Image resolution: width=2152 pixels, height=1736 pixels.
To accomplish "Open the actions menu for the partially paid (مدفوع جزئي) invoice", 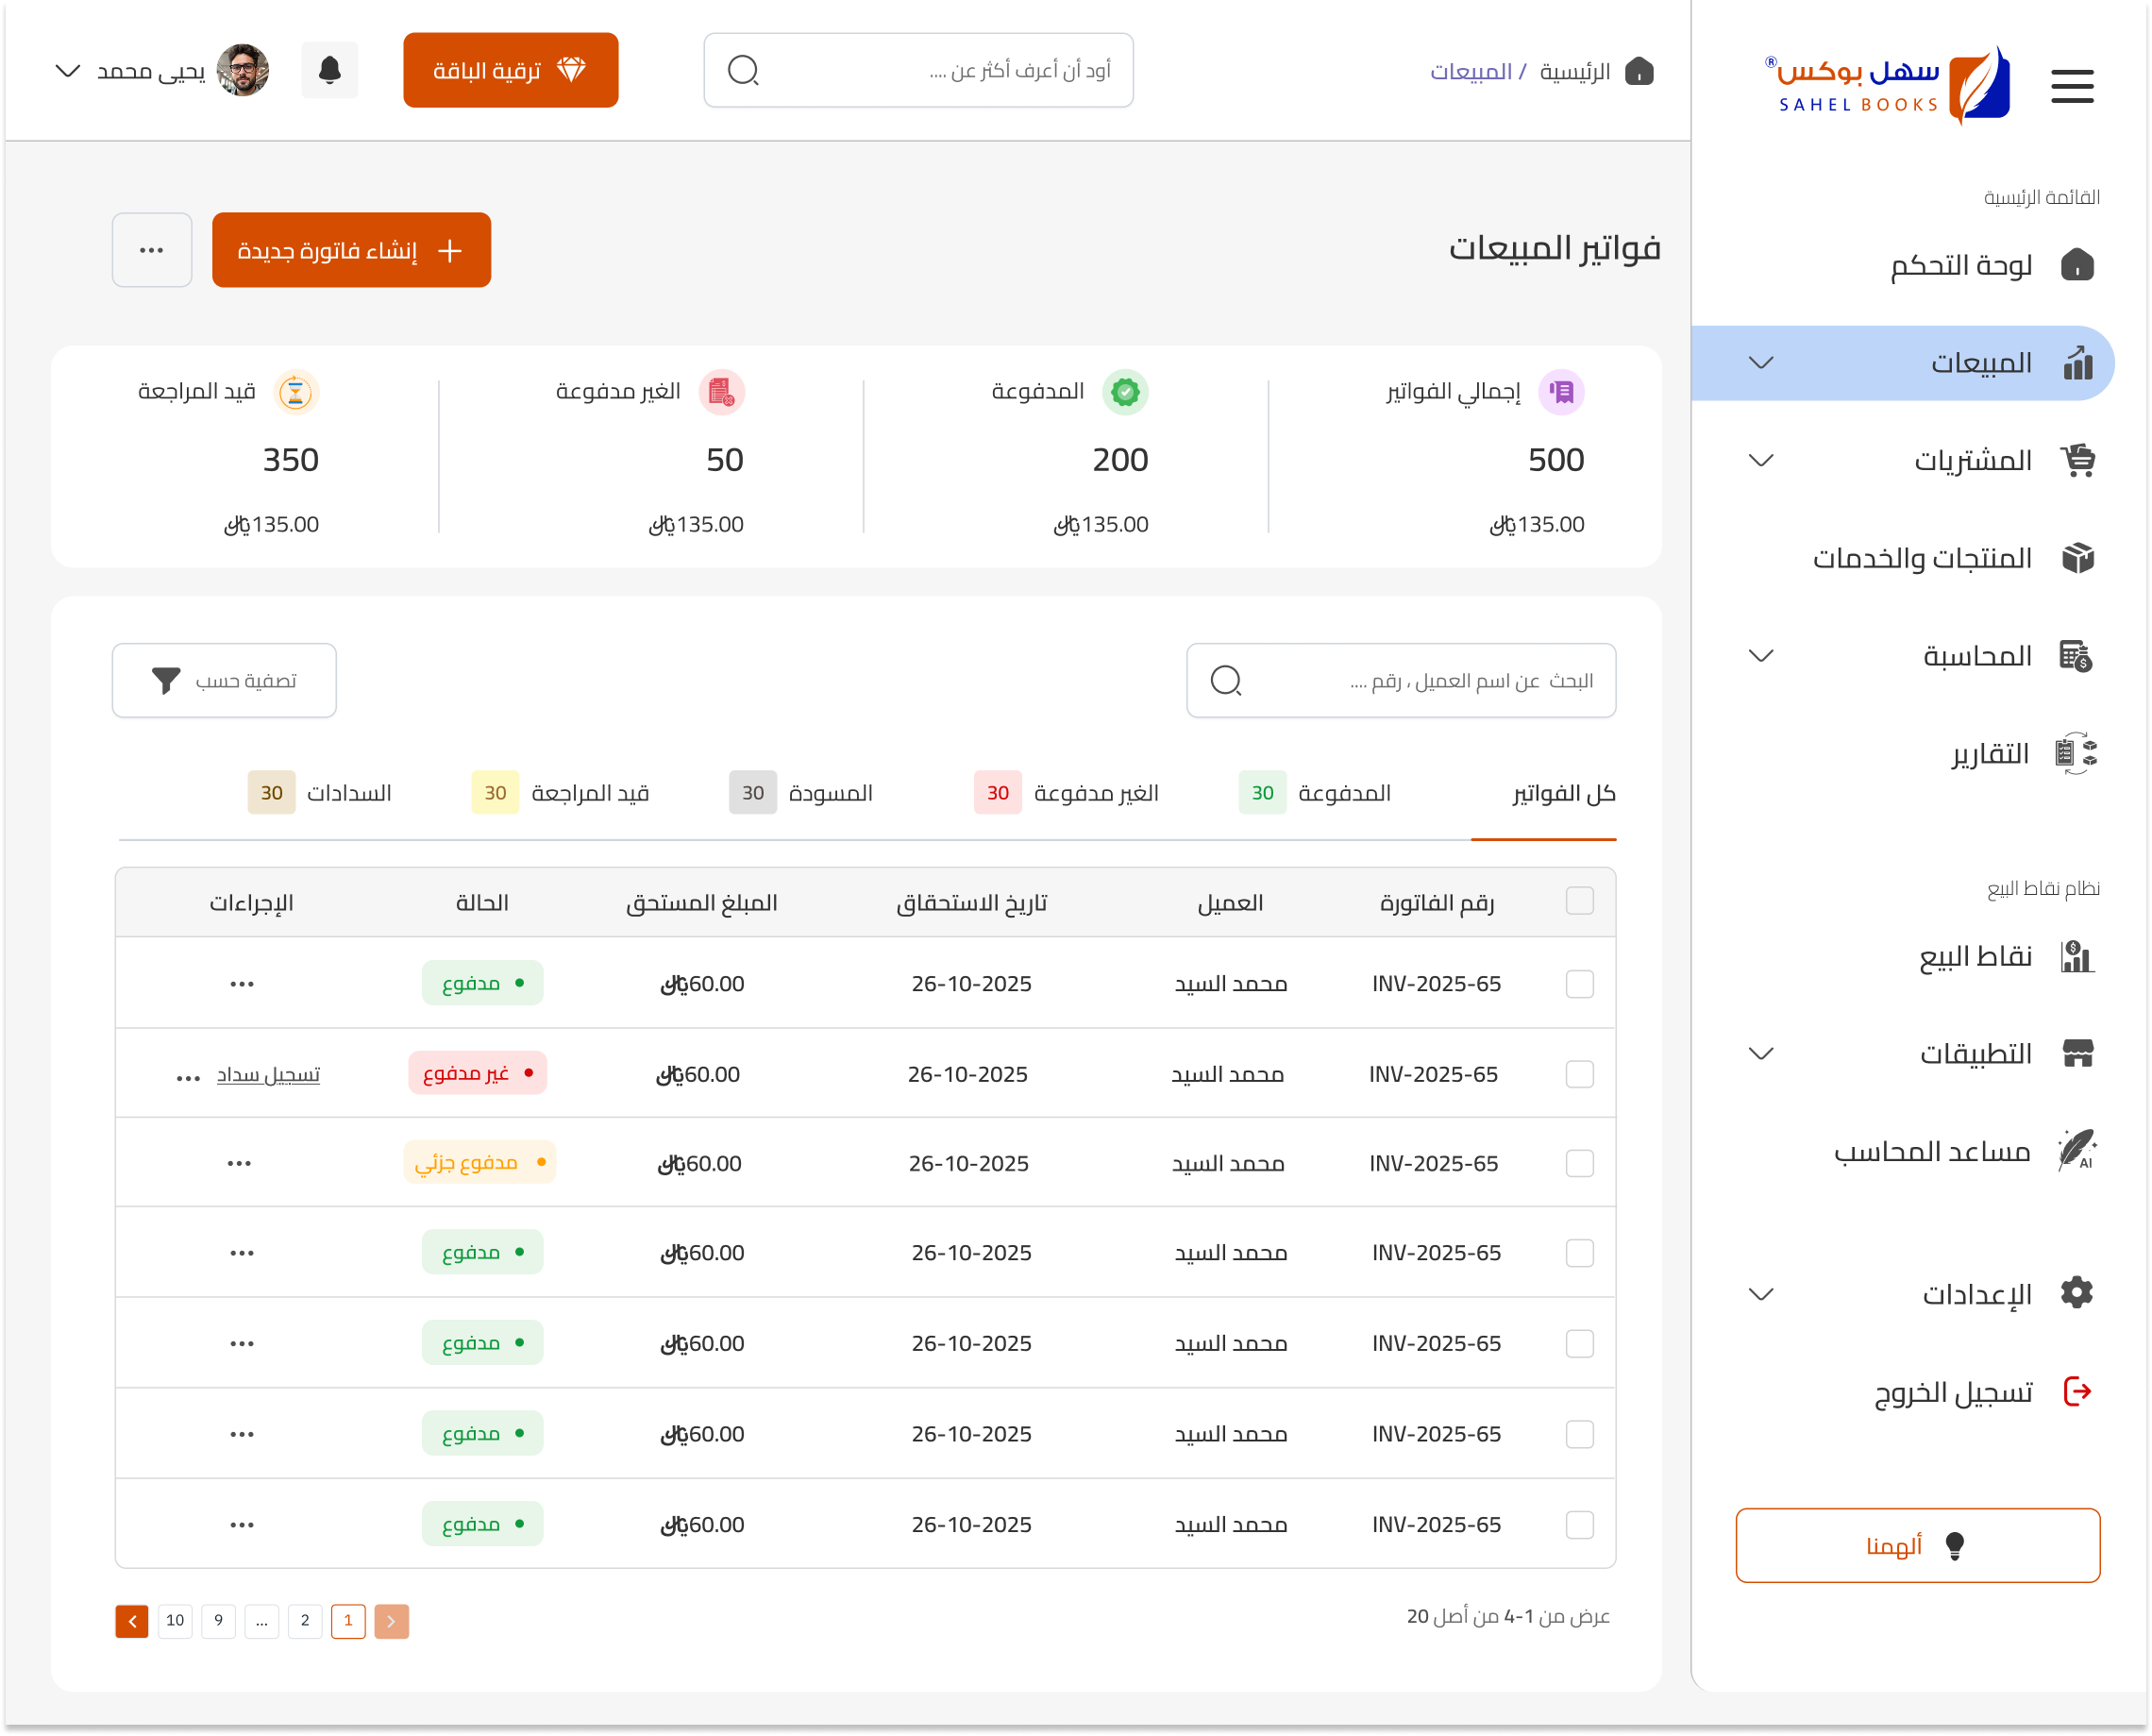I will (239, 1163).
